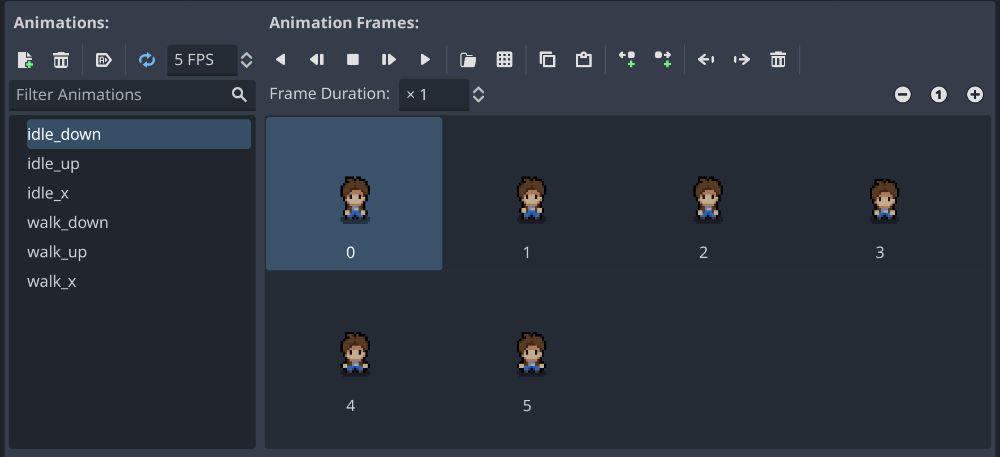This screenshot has height=457, width=1000.
Task: Click the Frame Duration stepper arrows
Action: point(478,95)
